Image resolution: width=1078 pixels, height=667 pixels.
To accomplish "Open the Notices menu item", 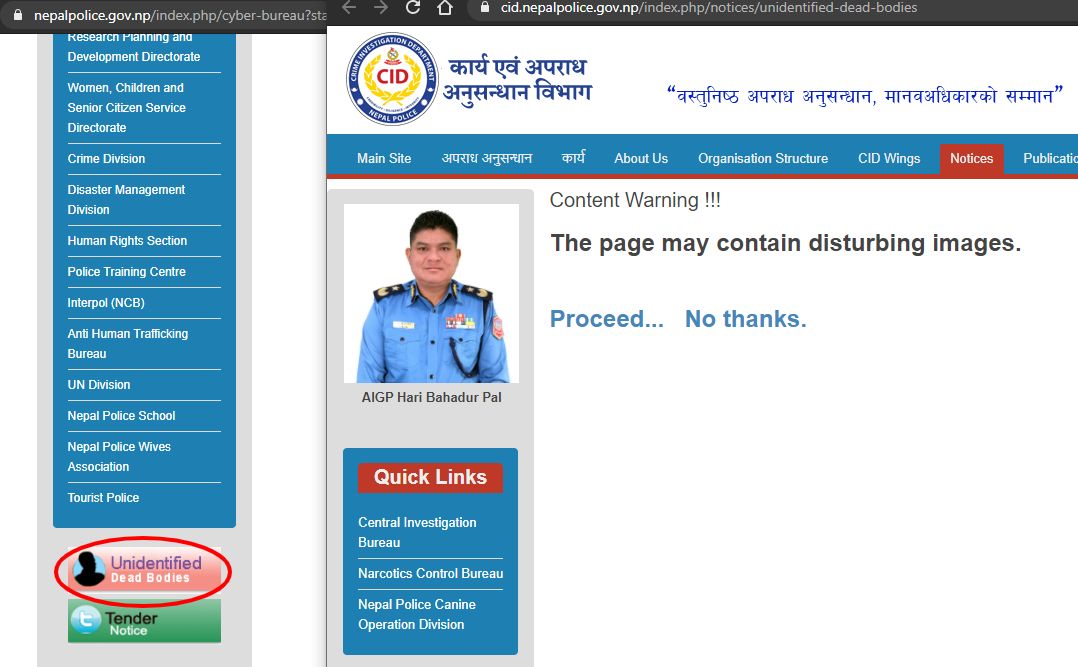I will pos(970,158).
